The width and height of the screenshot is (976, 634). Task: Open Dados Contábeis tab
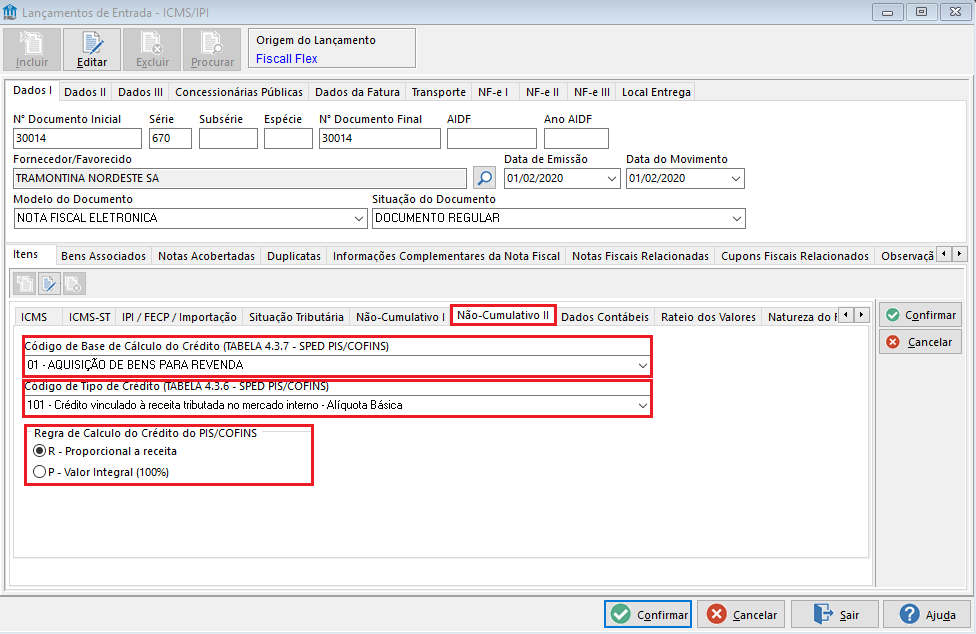(605, 317)
